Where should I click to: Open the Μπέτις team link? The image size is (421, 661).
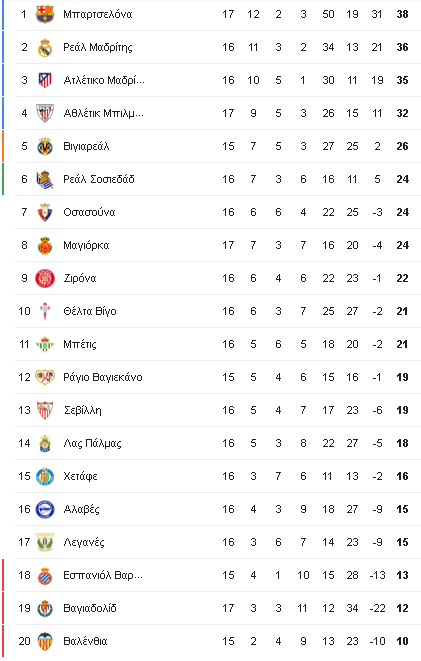(x=80, y=344)
